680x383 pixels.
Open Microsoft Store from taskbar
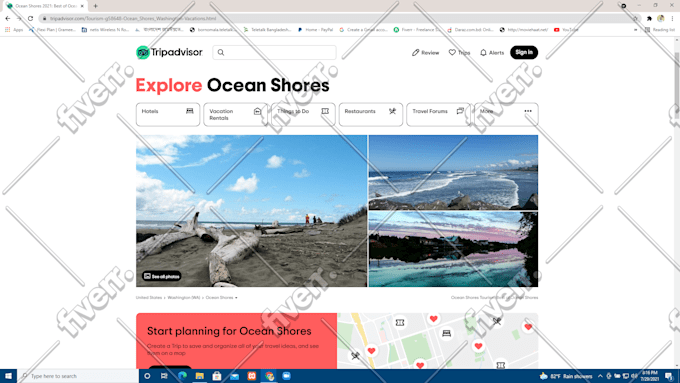click(217, 376)
